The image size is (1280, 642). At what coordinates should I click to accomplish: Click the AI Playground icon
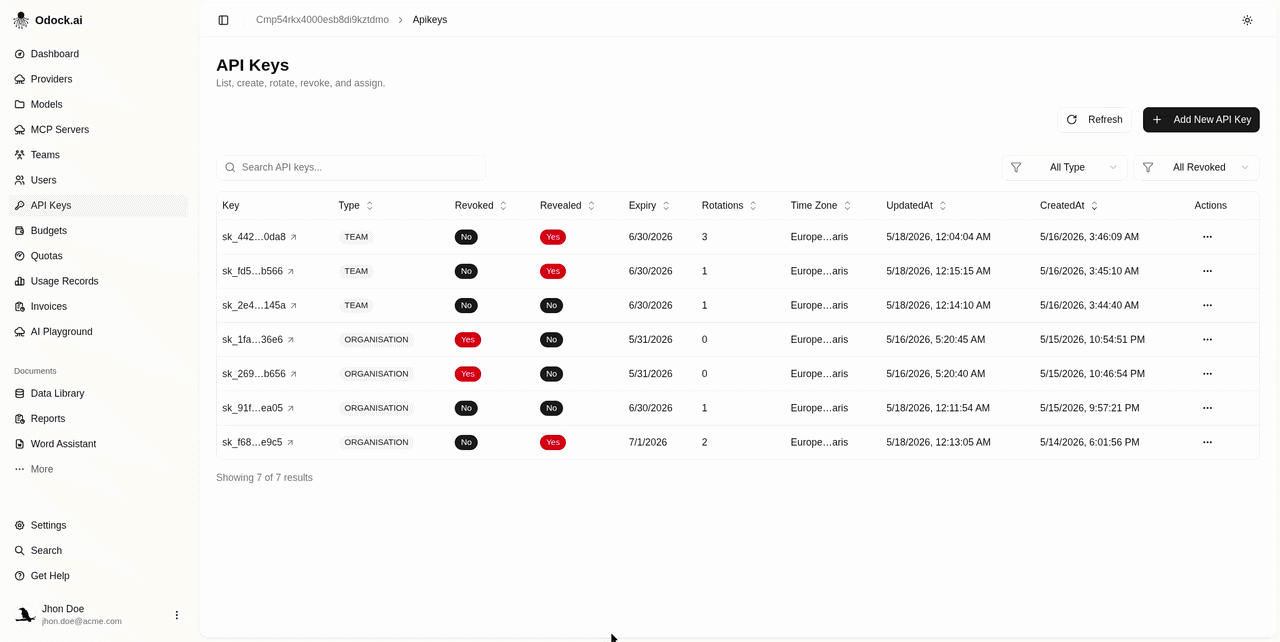[x=20, y=332]
